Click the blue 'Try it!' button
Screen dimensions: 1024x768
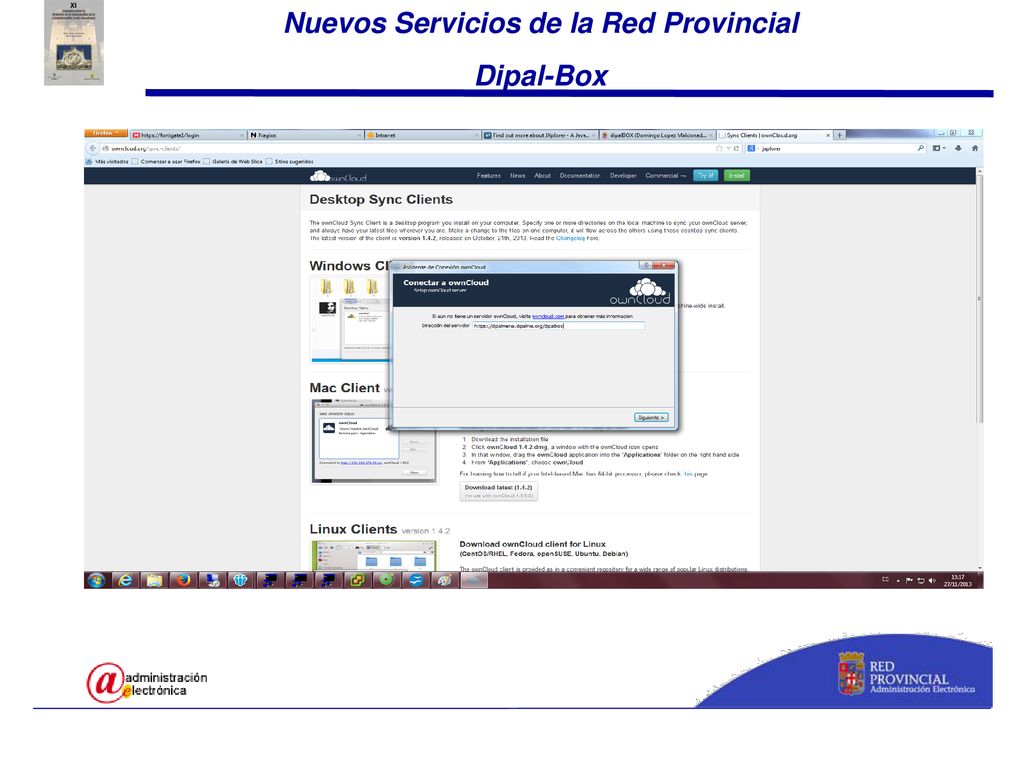point(706,176)
